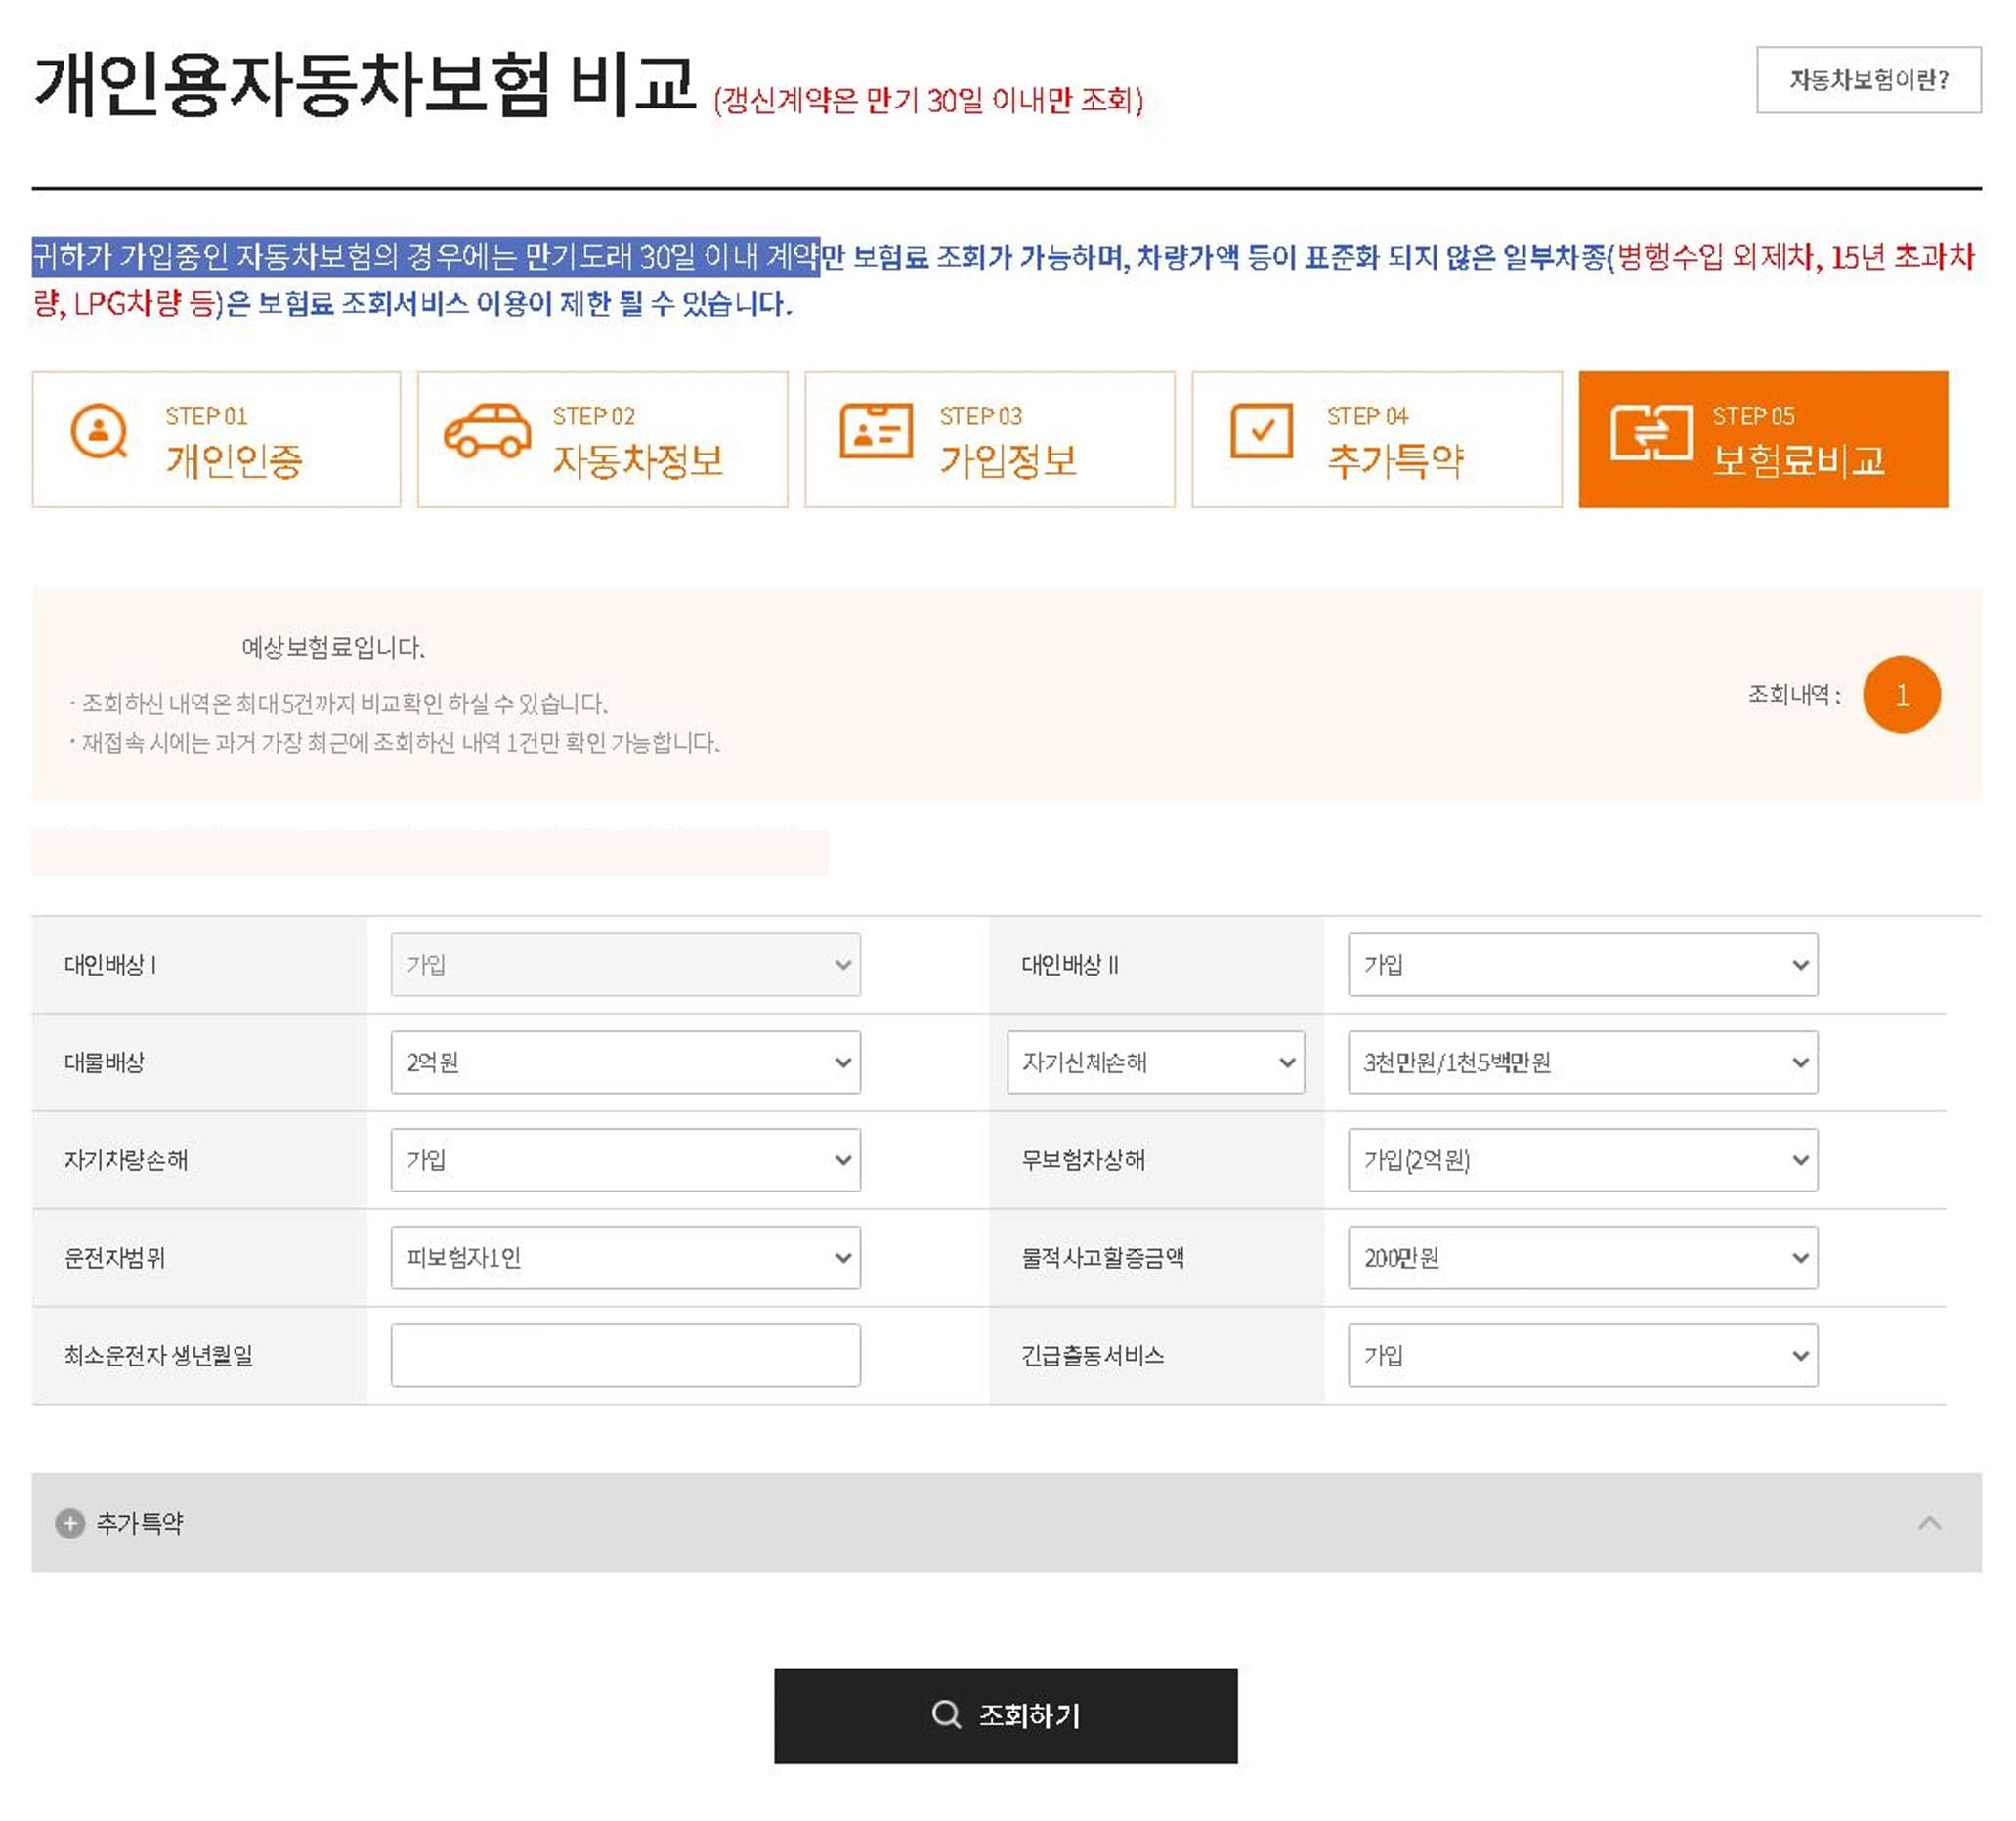The height and width of the screenshot is (1821, 2016).
Task: Open the 대인배상 II dropdown
Action: coord(1583,965)
